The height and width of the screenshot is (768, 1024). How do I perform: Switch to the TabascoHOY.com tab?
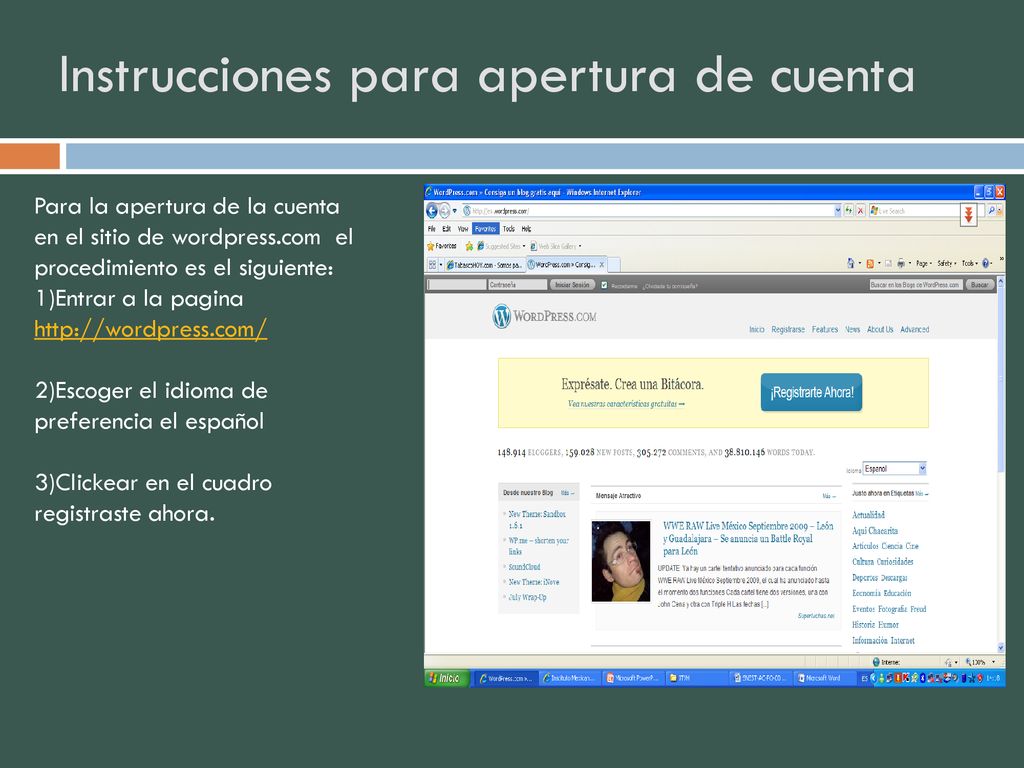point(485,265)
